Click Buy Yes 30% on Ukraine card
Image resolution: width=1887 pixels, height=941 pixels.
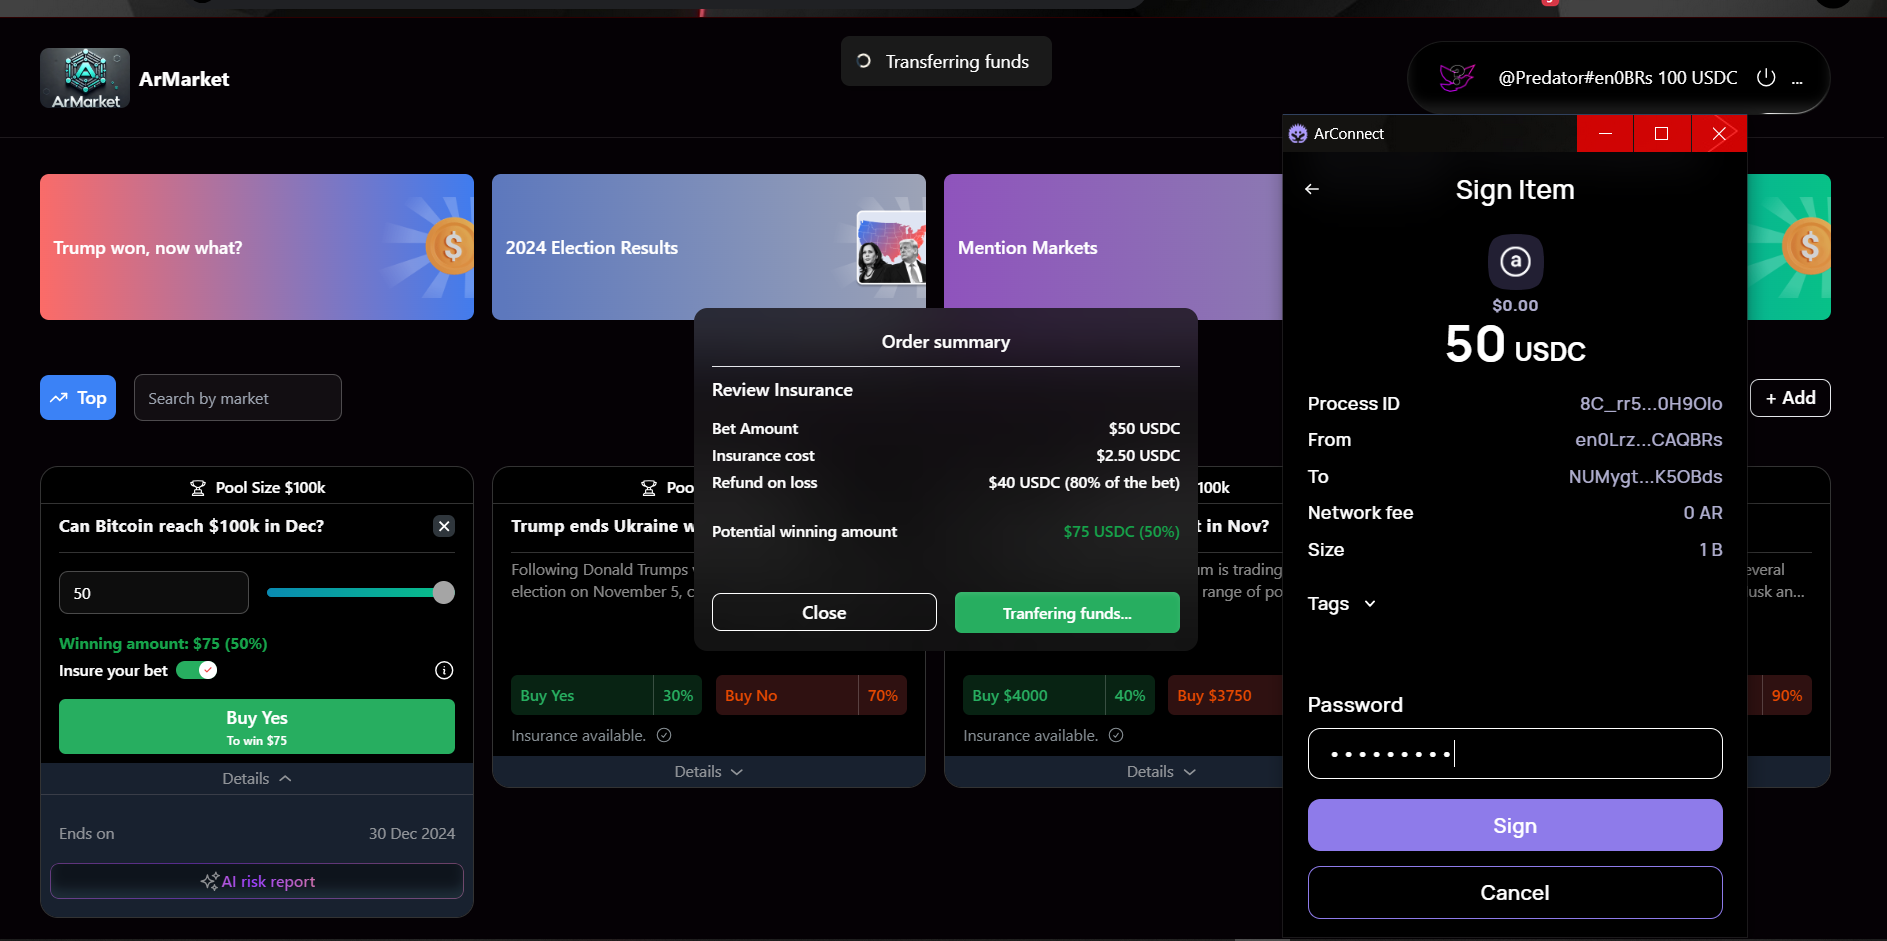606,696
